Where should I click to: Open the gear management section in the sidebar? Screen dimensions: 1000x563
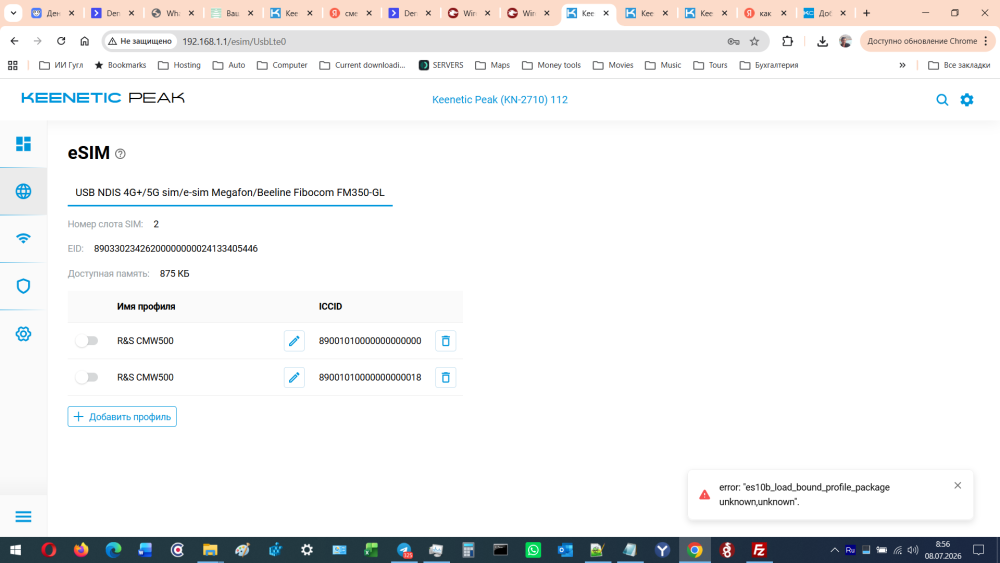(23, 333)
